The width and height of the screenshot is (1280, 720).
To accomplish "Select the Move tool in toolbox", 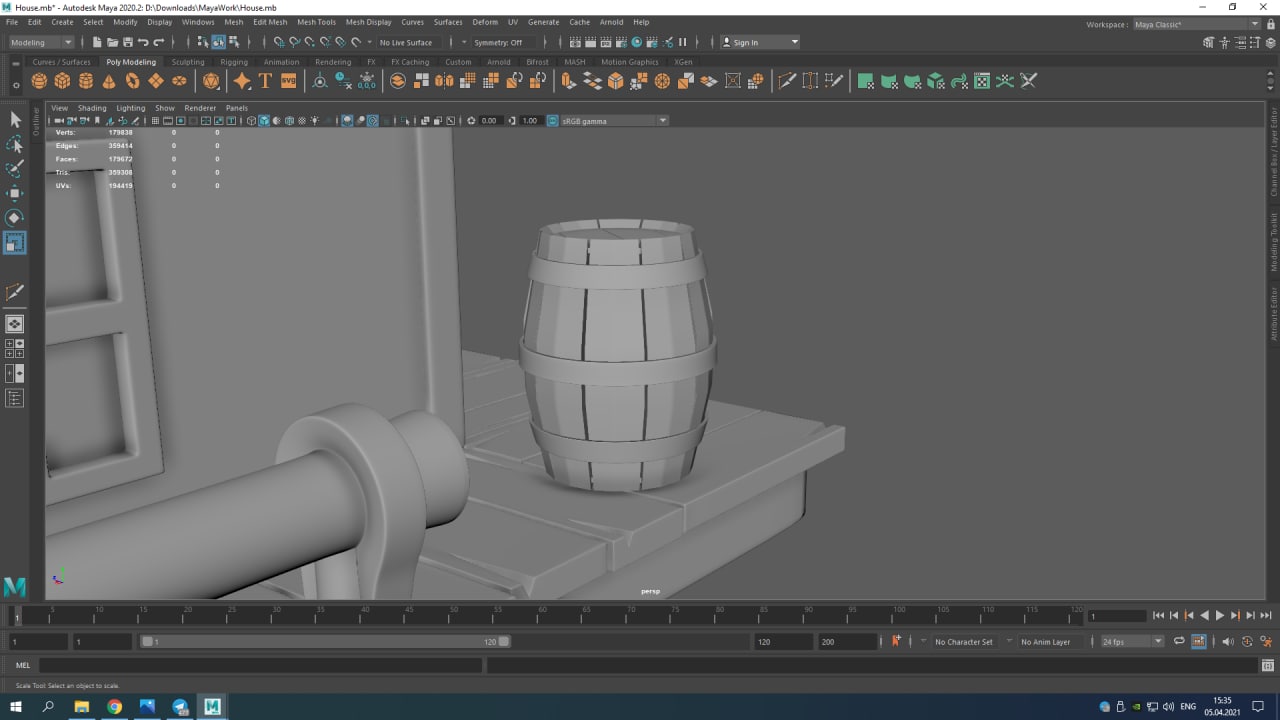I will point(15,193).
